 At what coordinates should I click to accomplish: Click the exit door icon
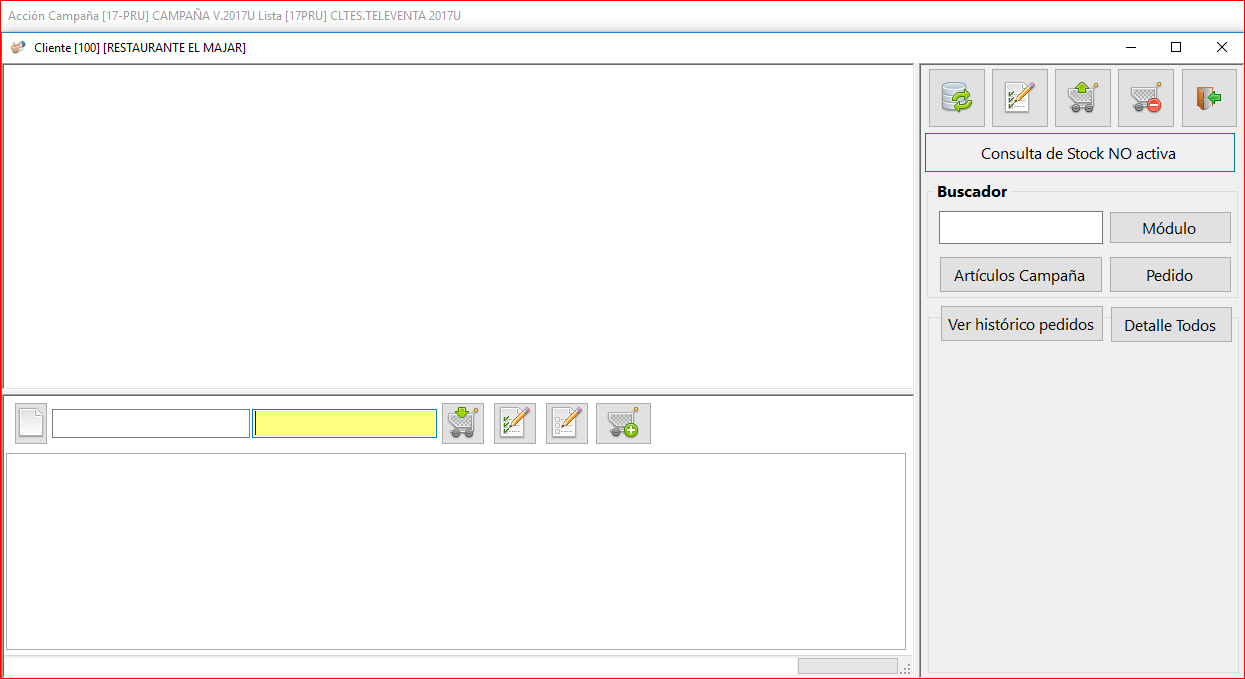(x=1209, y=98)
